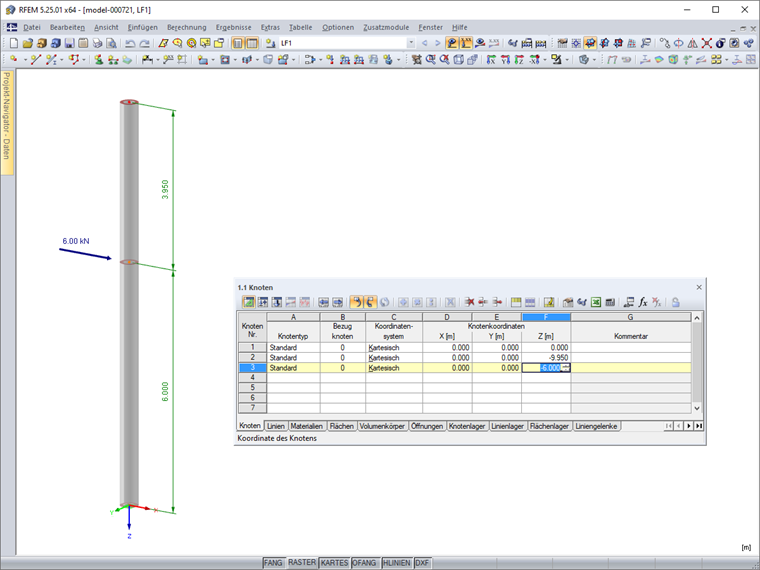Click the print preview icon

coord(111,43)
